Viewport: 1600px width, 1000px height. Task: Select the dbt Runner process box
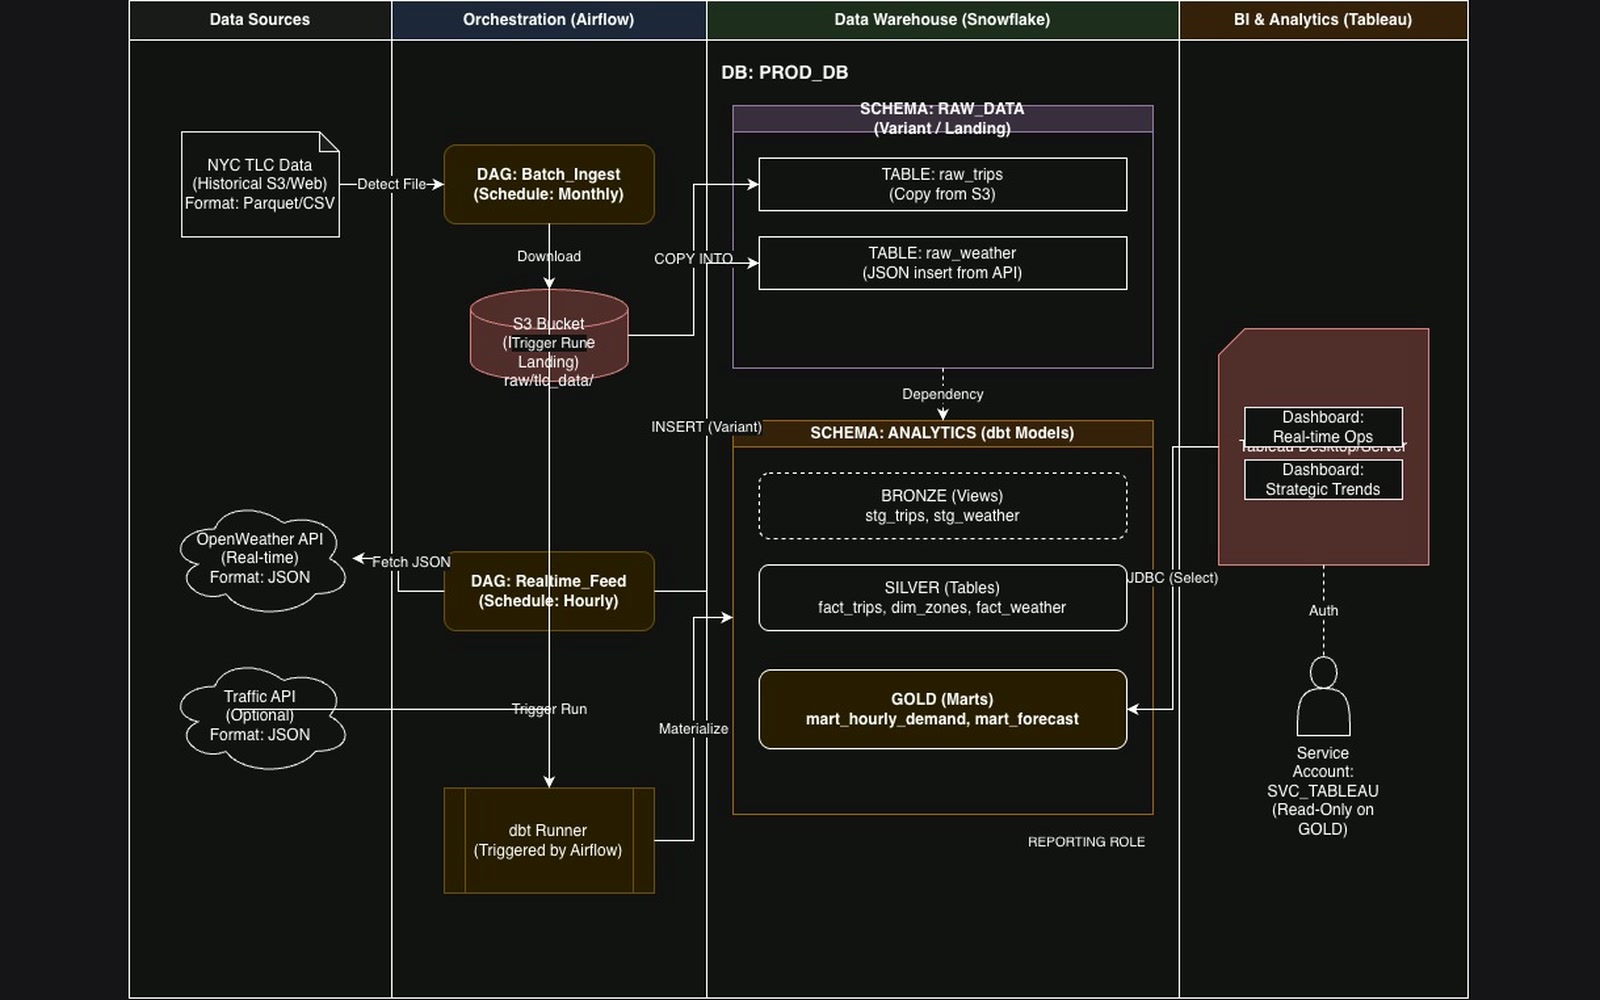point(549,840)
